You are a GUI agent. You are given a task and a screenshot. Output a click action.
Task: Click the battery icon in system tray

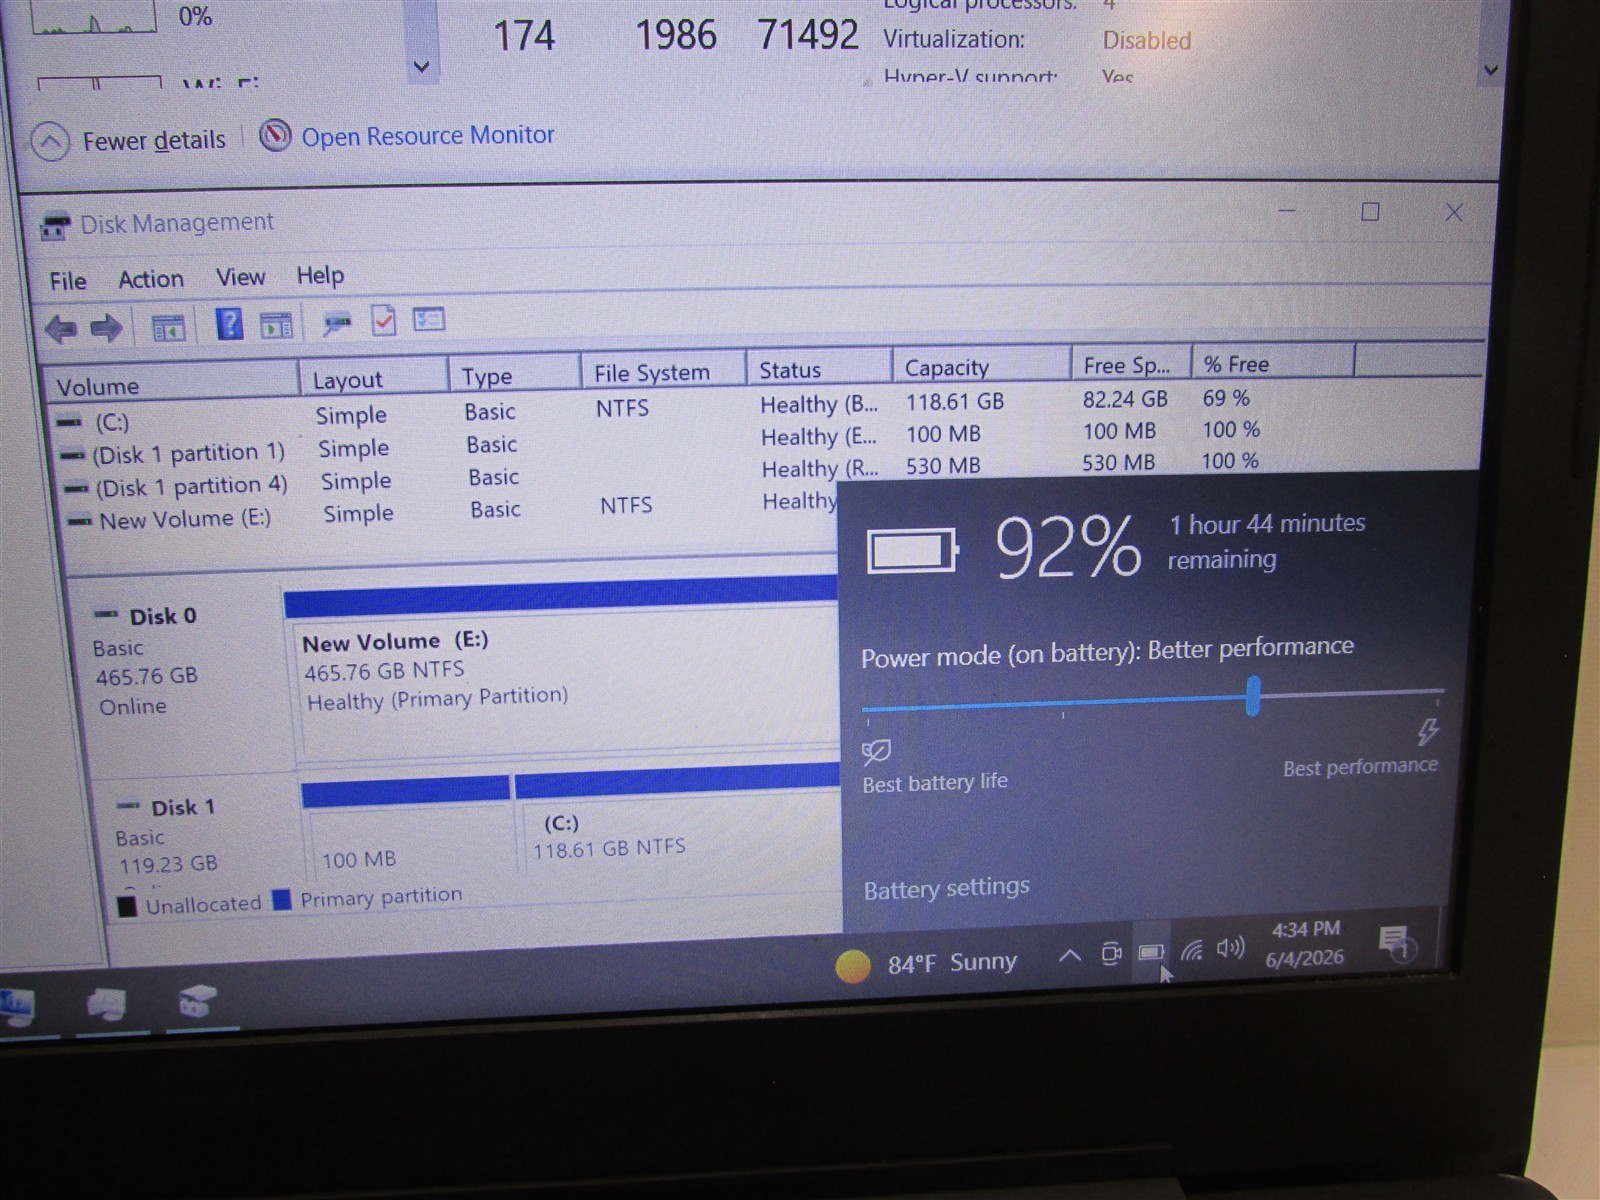coord(1151,952)
